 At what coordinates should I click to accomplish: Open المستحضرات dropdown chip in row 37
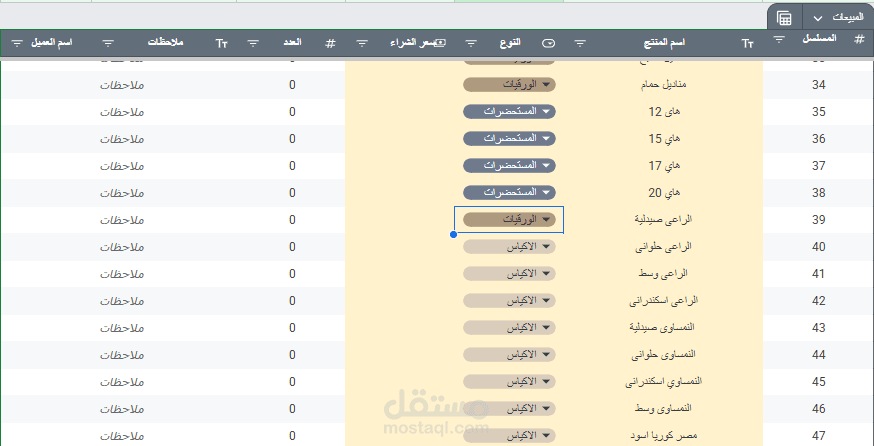(509, 166)
